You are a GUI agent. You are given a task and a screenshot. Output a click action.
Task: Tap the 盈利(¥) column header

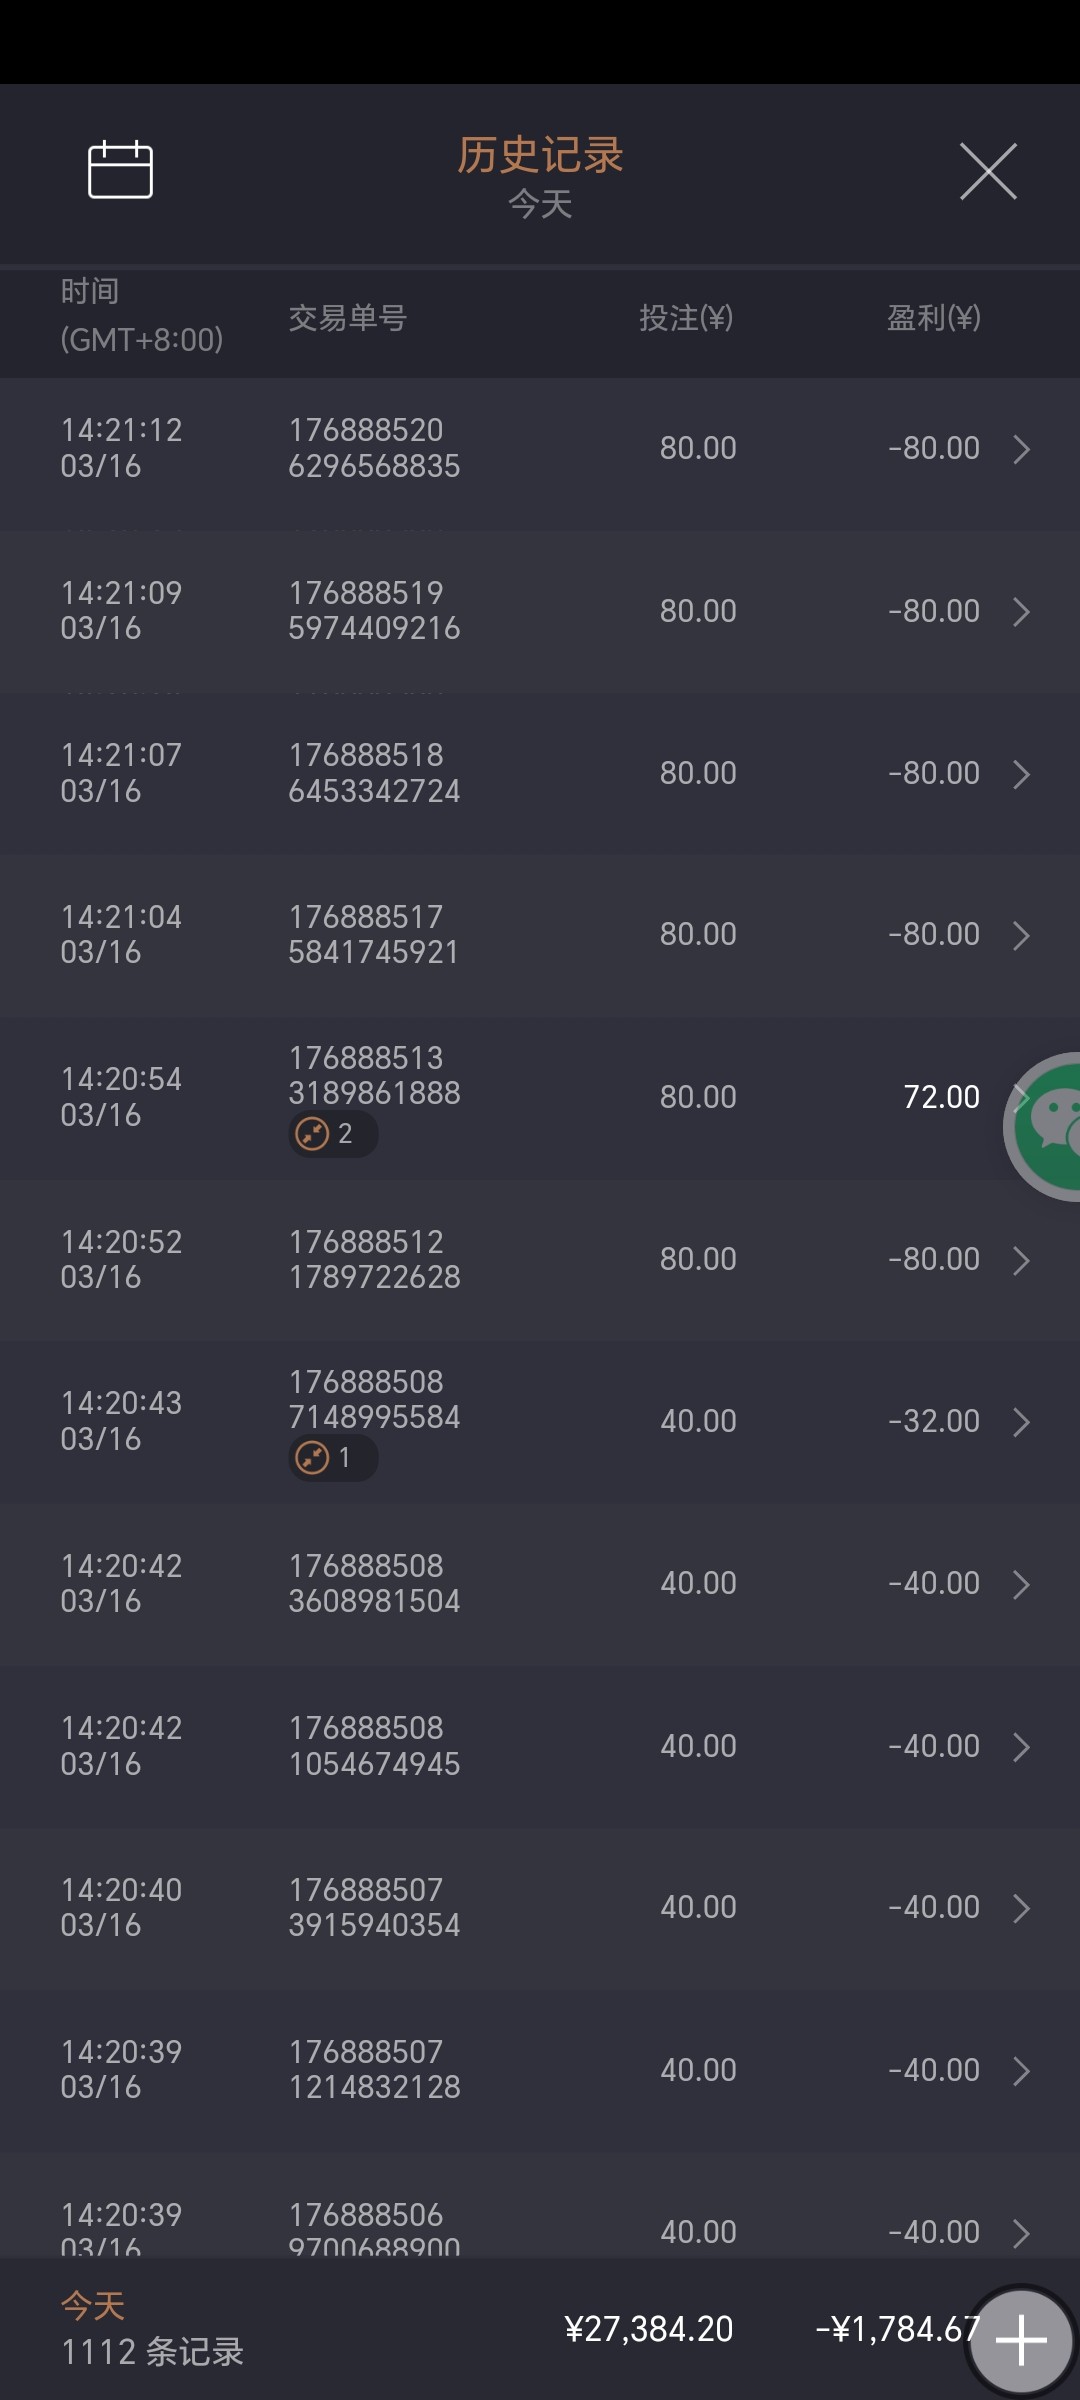933,318
